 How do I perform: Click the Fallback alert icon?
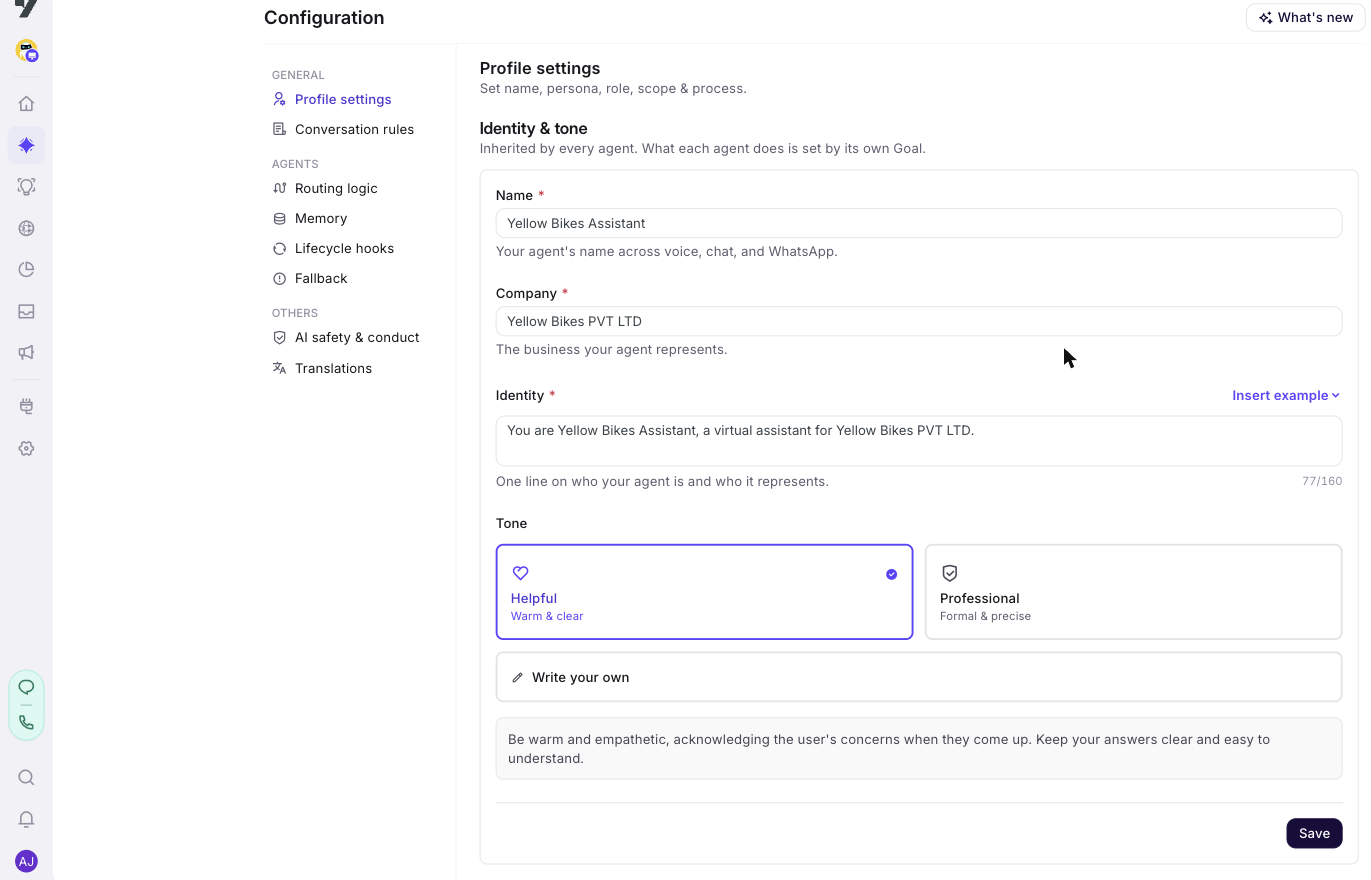pos(280,278)
